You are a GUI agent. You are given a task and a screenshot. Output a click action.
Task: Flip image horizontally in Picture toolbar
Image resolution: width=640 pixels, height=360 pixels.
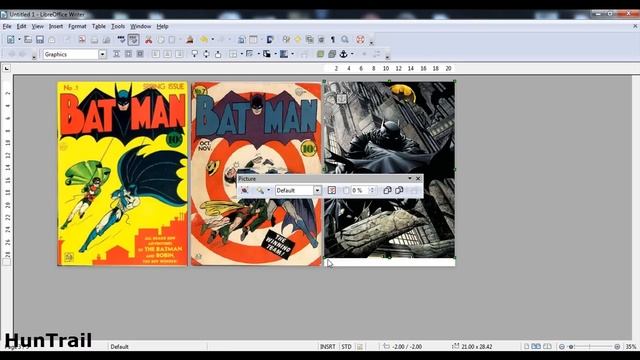coord(387,190)
